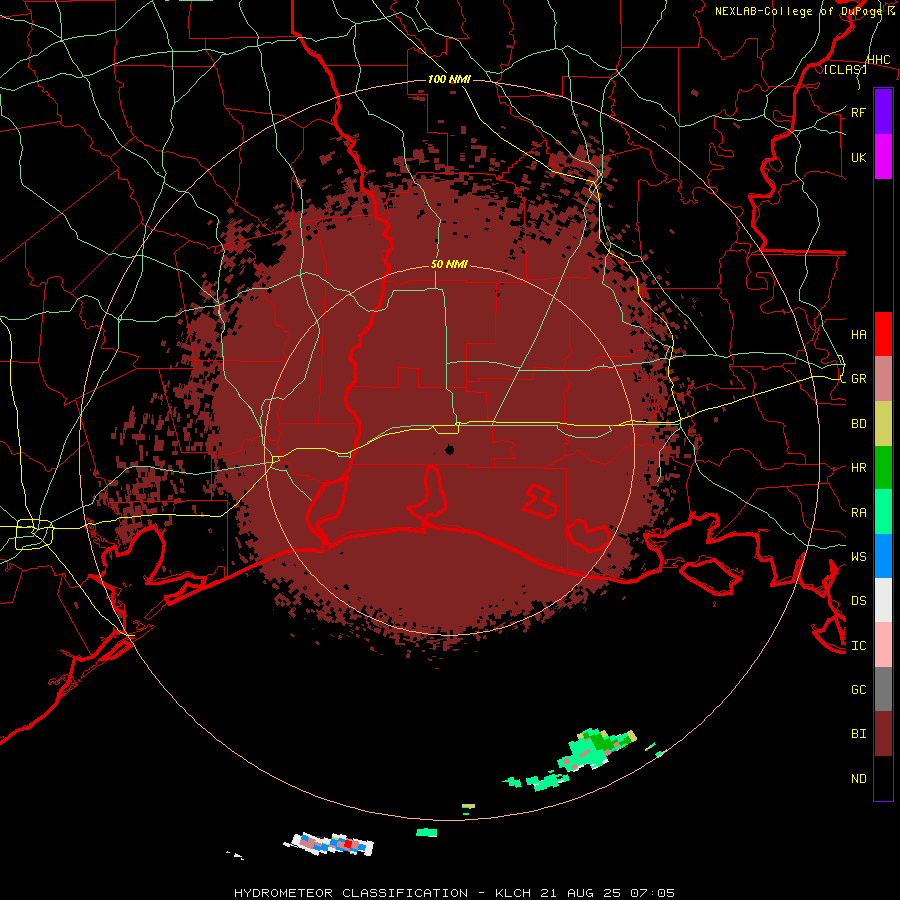
Task: Click the 'GR' legend label
Action: click(x=859, y=379)
